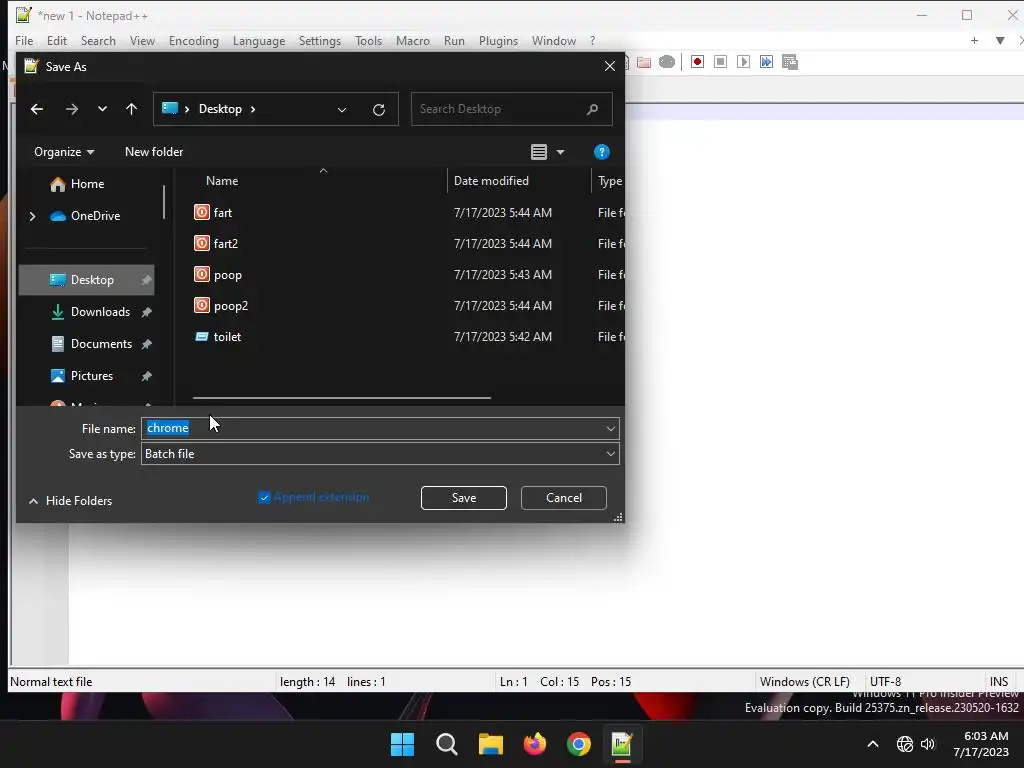This screenshot has width=1024, height=768.
Task: Launch Chrome from taskbar
Action: coord(579,744)
